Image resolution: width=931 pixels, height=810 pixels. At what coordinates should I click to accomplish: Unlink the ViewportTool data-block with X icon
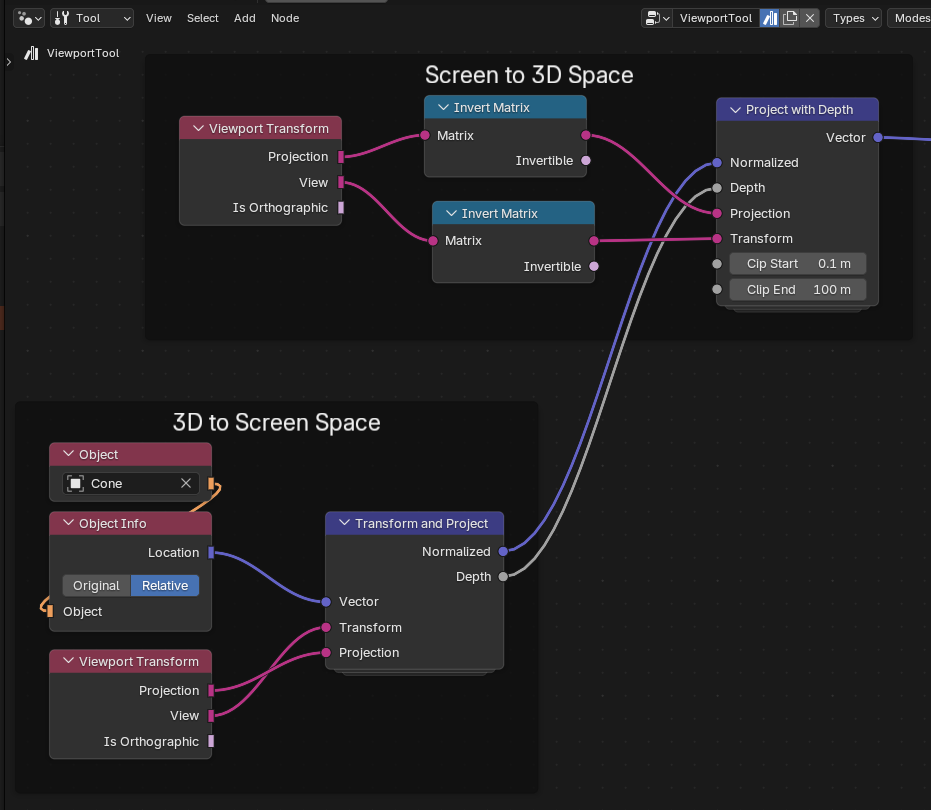pos(810,18)
